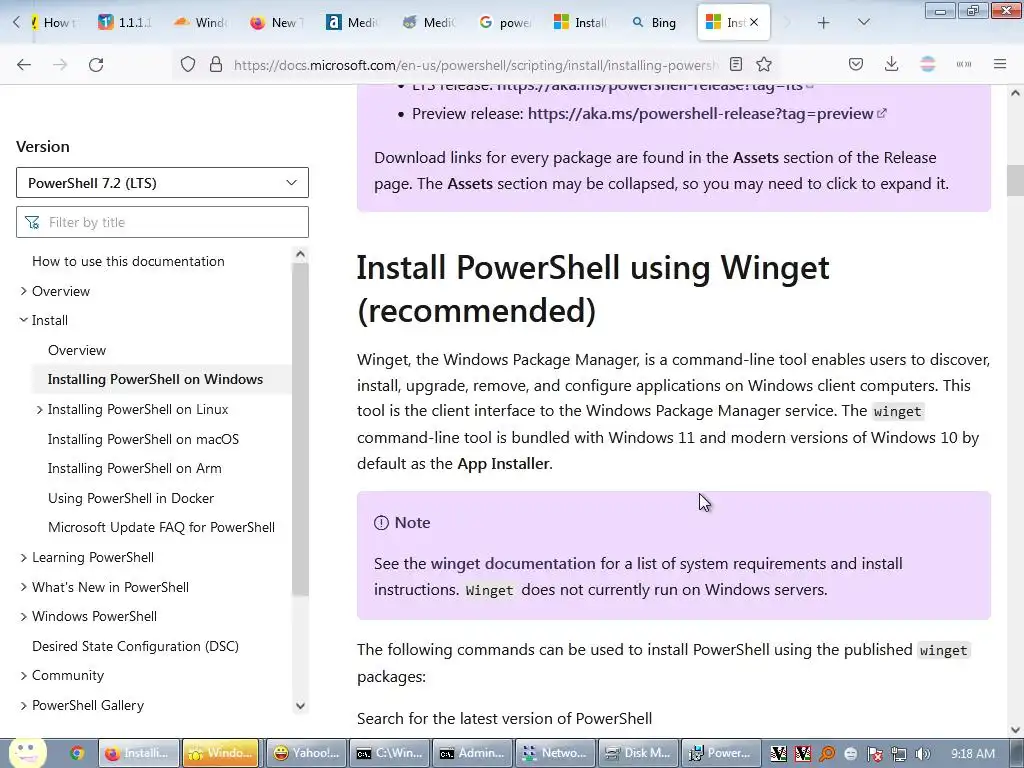Bookmark this page with the star

(x=764, y=64)
